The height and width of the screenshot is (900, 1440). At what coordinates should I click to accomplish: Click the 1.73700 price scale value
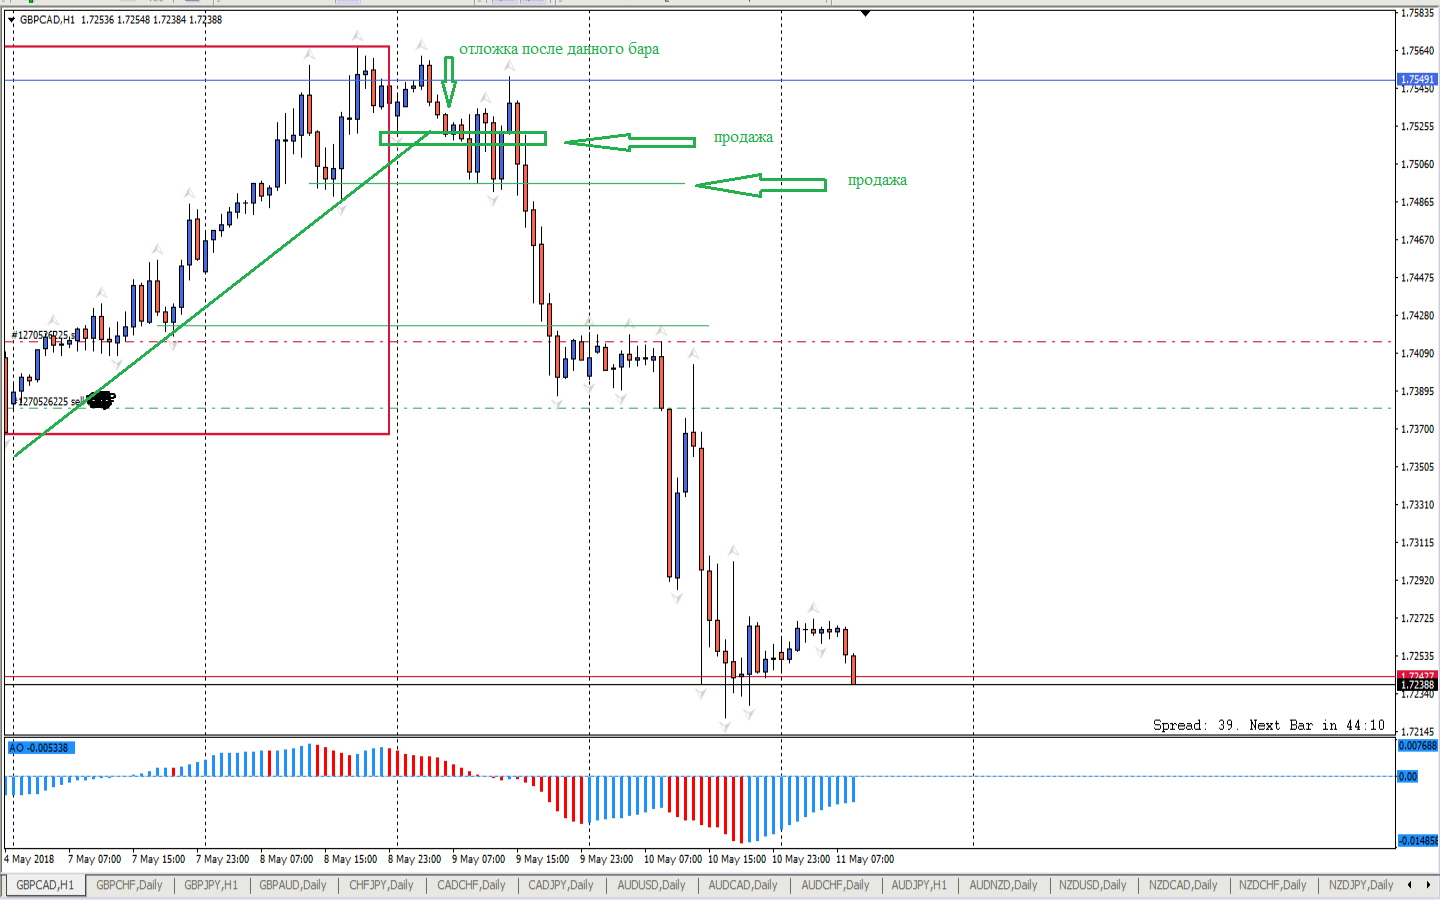tap(1418, 429)
